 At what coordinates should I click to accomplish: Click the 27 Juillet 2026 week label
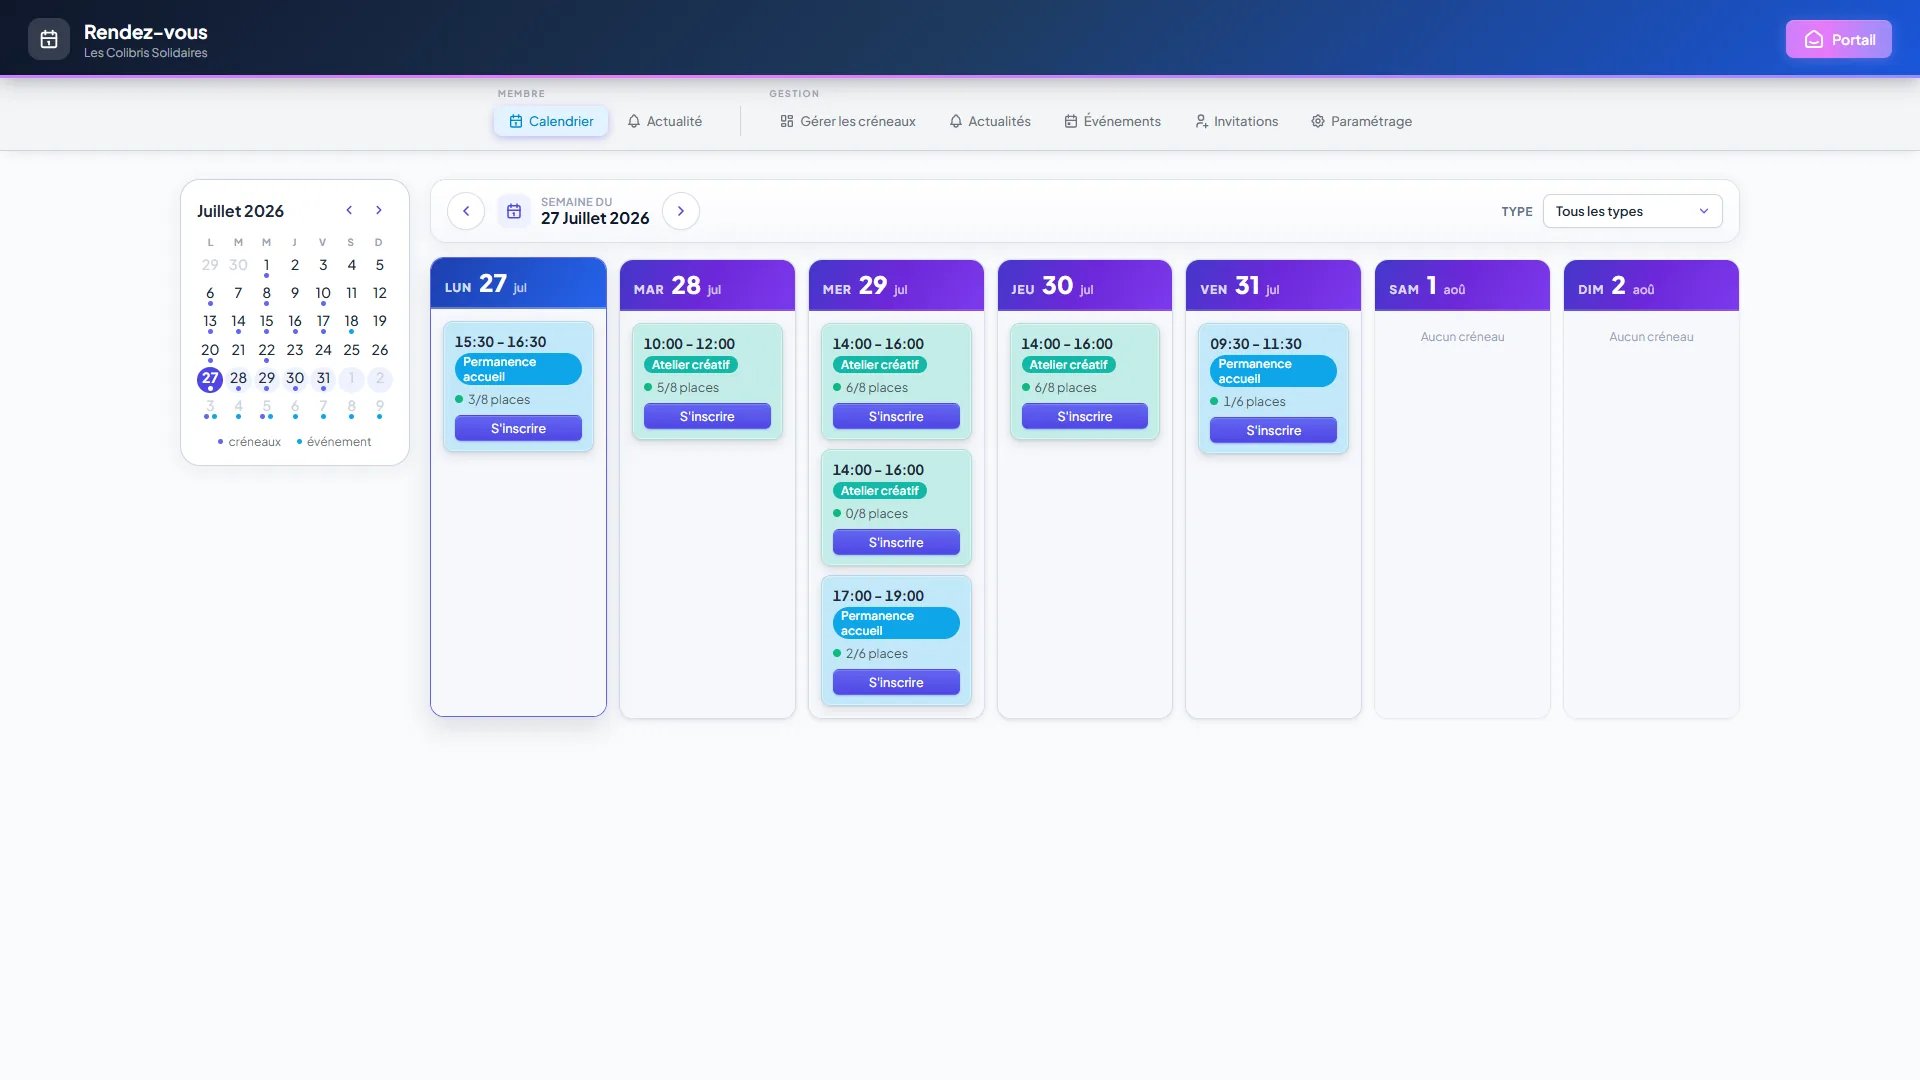[x=595, y=219]
